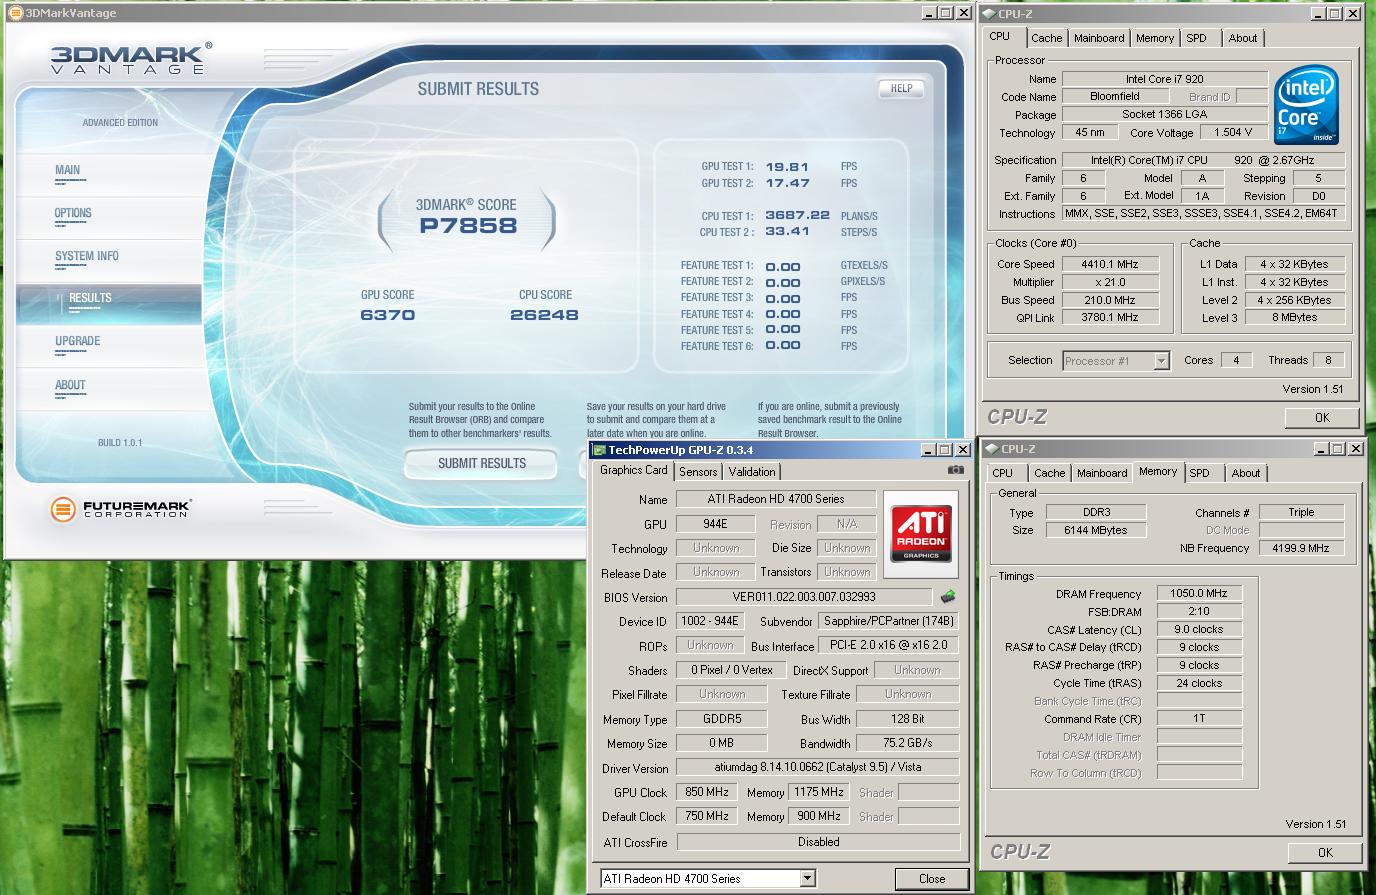Image resolution: width=1376 pixels, height=895 pixels.
Task: Click the GPU-Z title bar icon
Action: [599, 450]
